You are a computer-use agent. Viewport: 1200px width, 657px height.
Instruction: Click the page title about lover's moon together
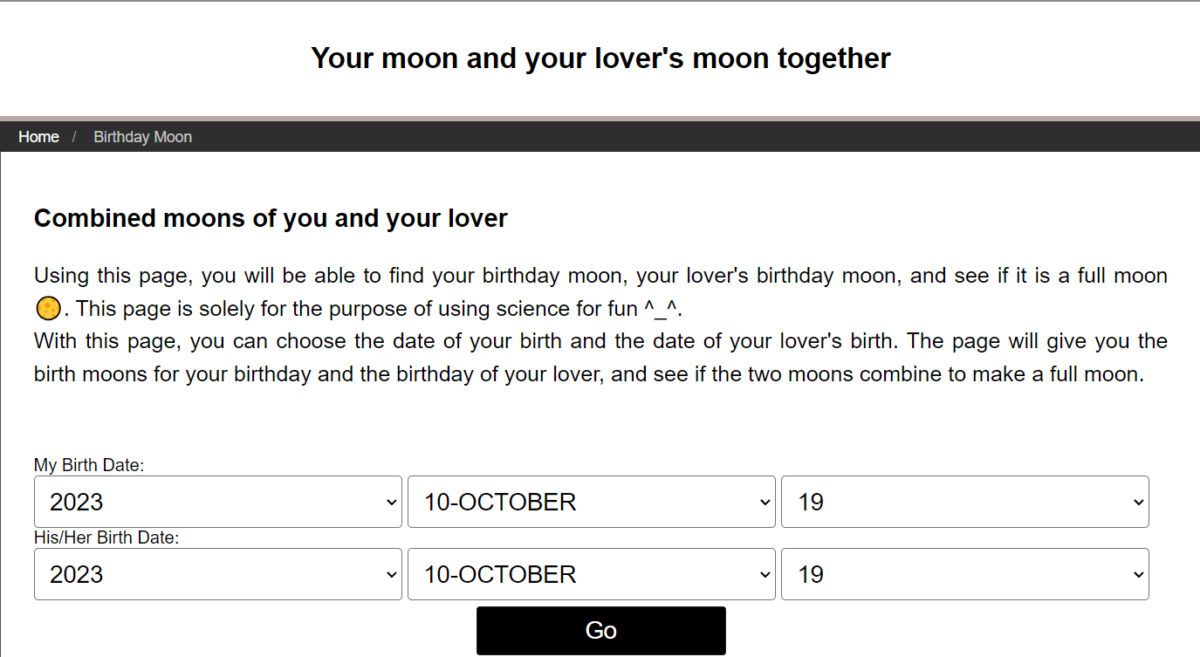(600, 58)
